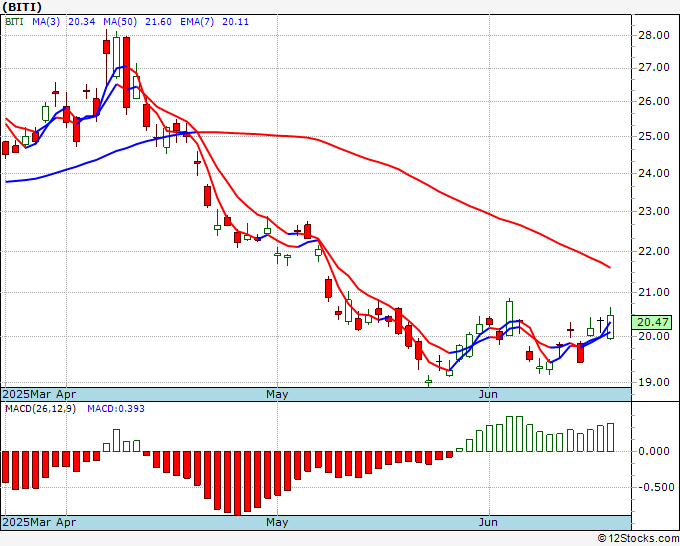Click the BITI ticker legend label

14,22
